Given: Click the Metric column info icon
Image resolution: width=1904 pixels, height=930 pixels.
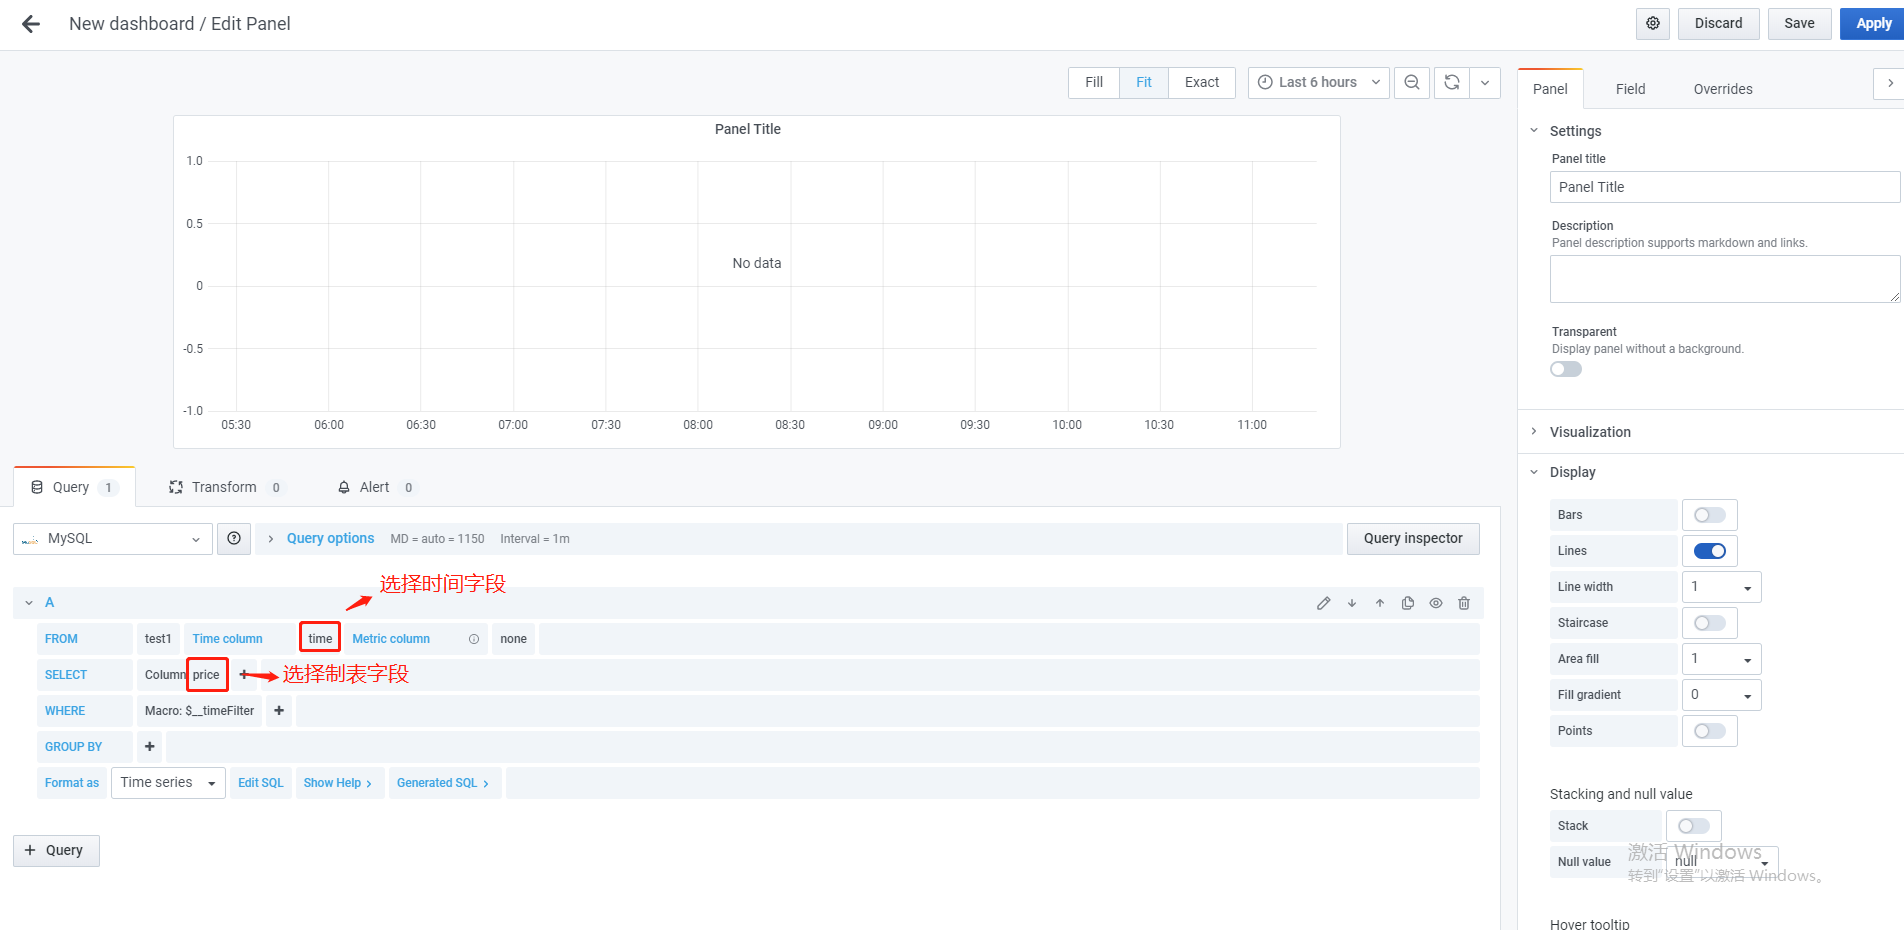Looking at the screenshot, I should click(474, 639).
